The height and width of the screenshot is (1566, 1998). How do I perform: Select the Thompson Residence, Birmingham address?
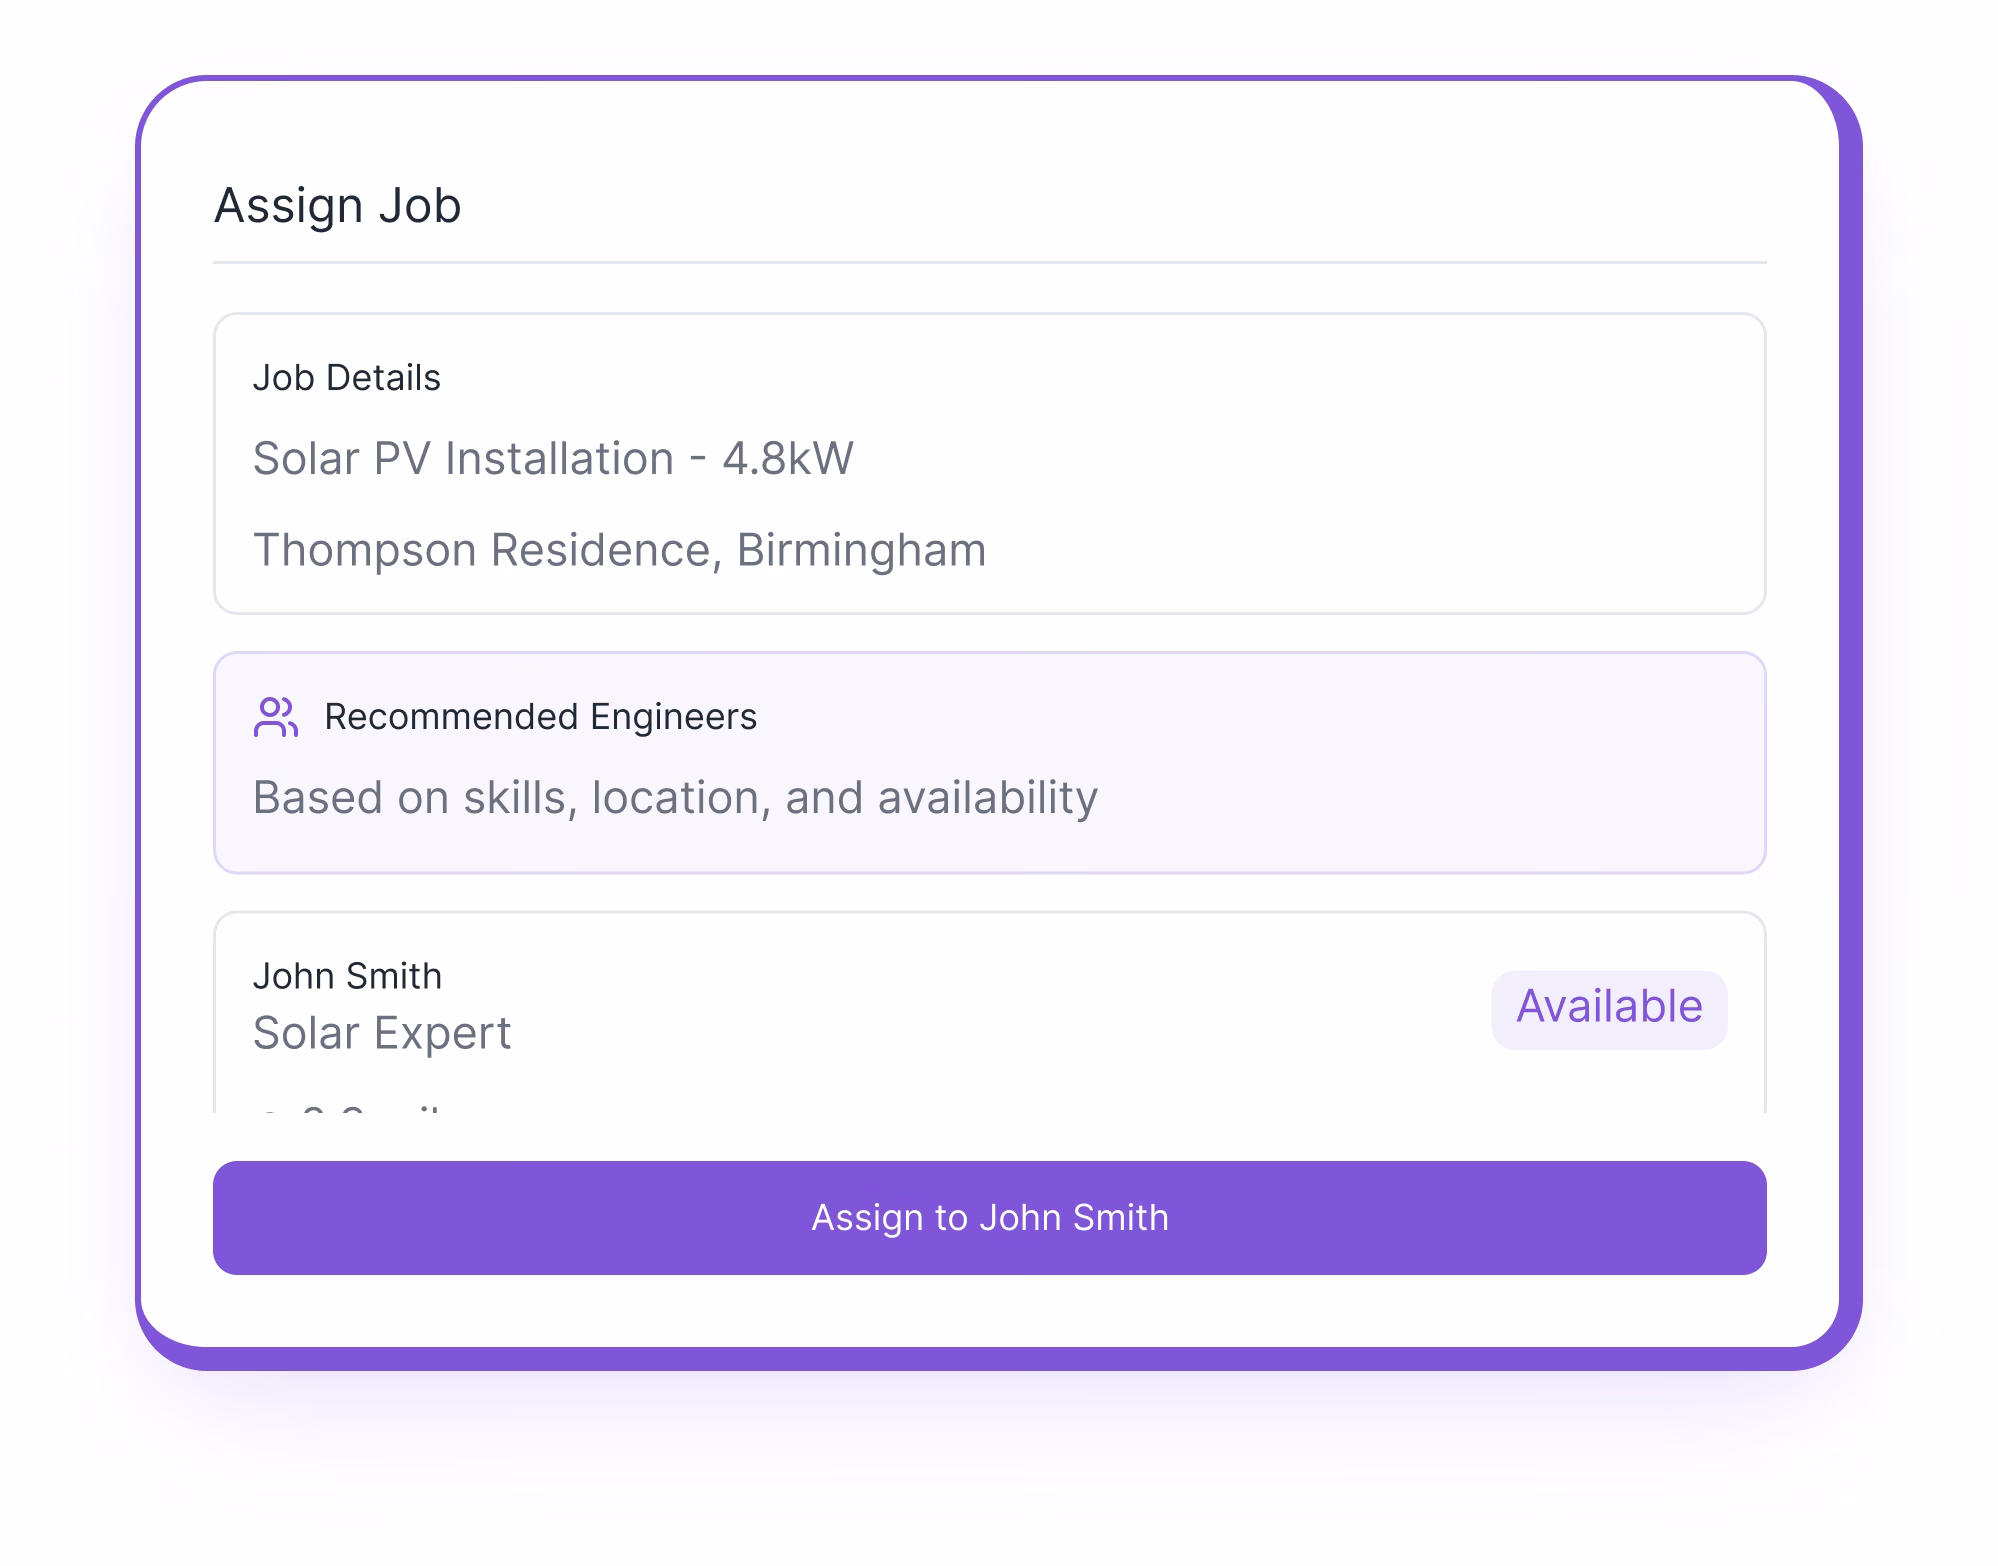[x=619, y=548]
